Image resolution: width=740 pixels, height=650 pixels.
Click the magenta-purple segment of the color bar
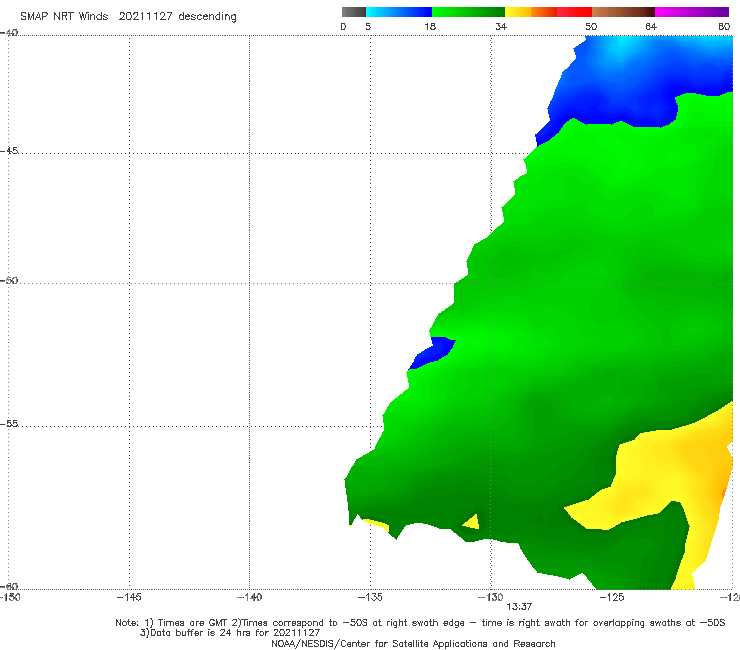(692, 12)
